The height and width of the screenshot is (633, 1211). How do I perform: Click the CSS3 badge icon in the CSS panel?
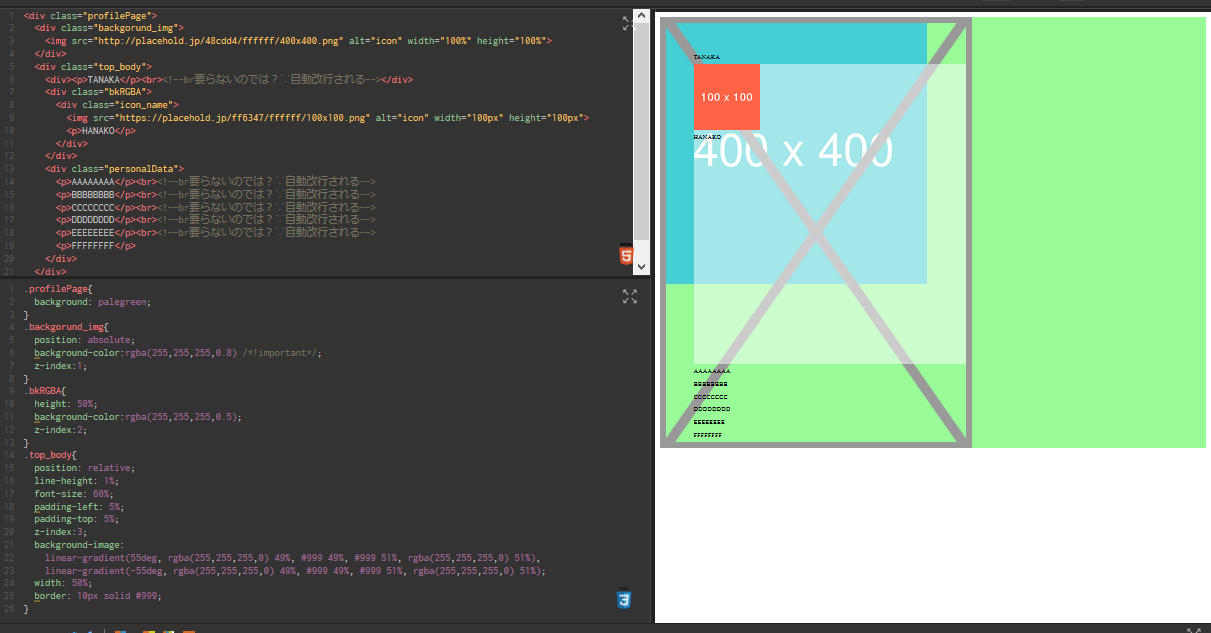625,599
